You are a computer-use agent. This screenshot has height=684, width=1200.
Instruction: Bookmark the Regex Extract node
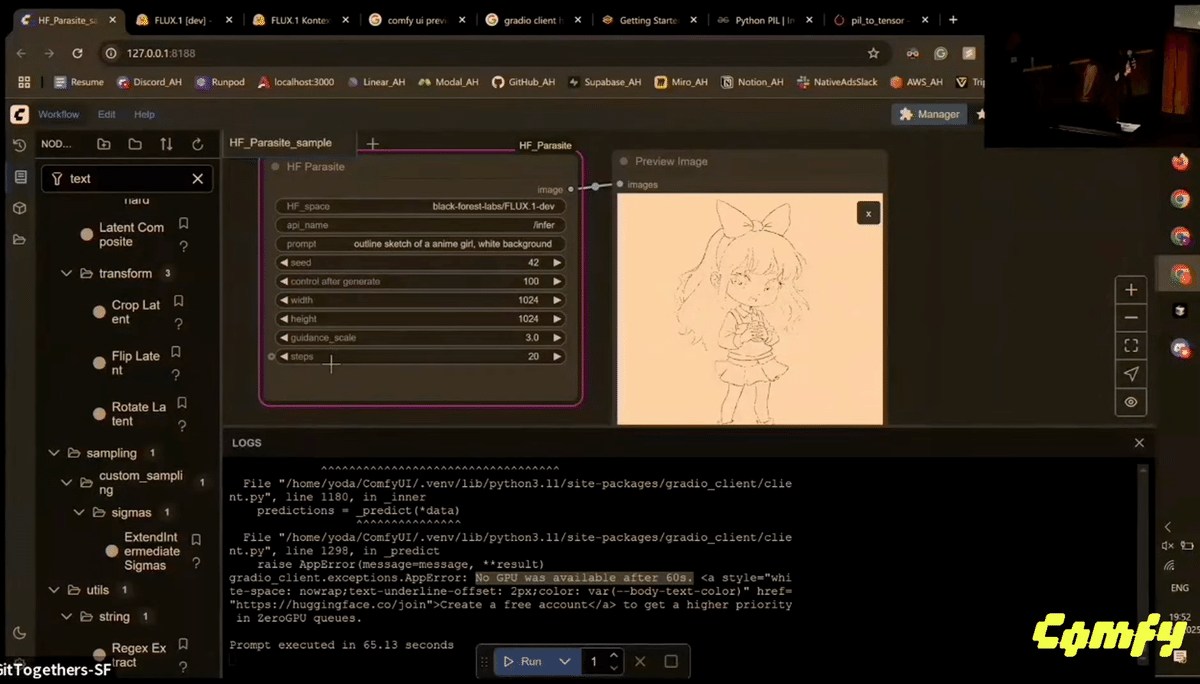tap(184, 644)
